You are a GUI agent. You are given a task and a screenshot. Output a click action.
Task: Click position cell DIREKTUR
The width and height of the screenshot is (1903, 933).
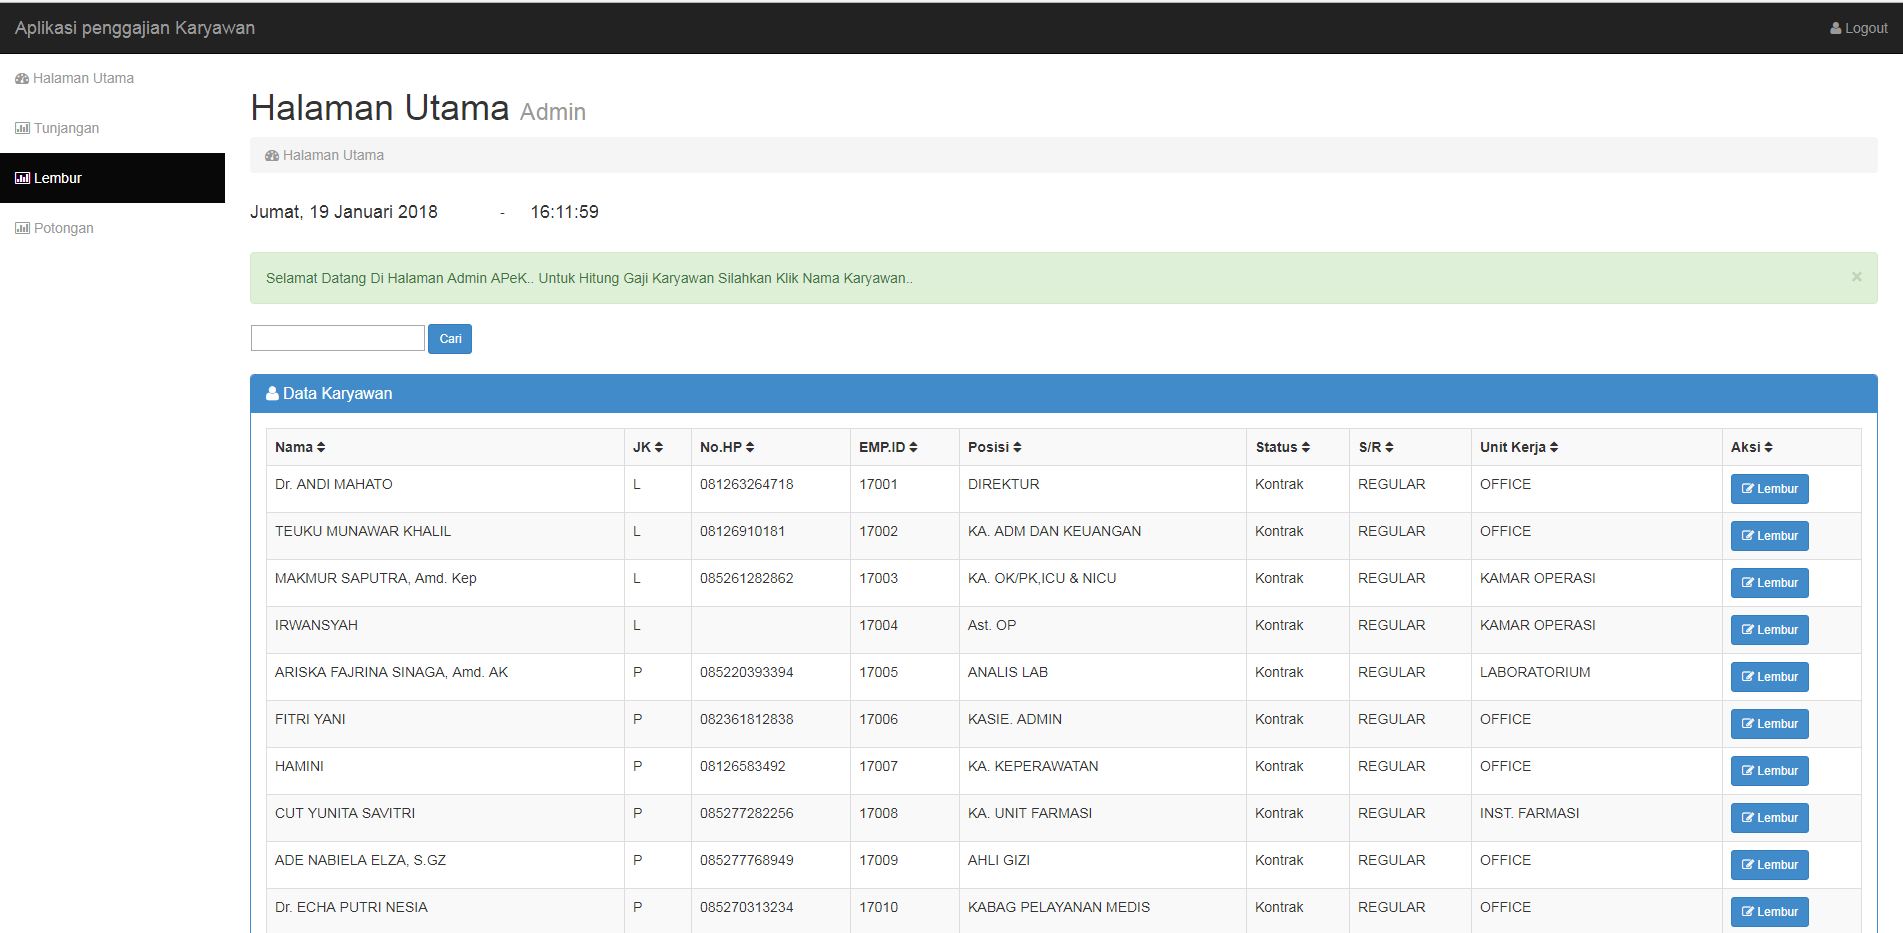point(1004,484)
